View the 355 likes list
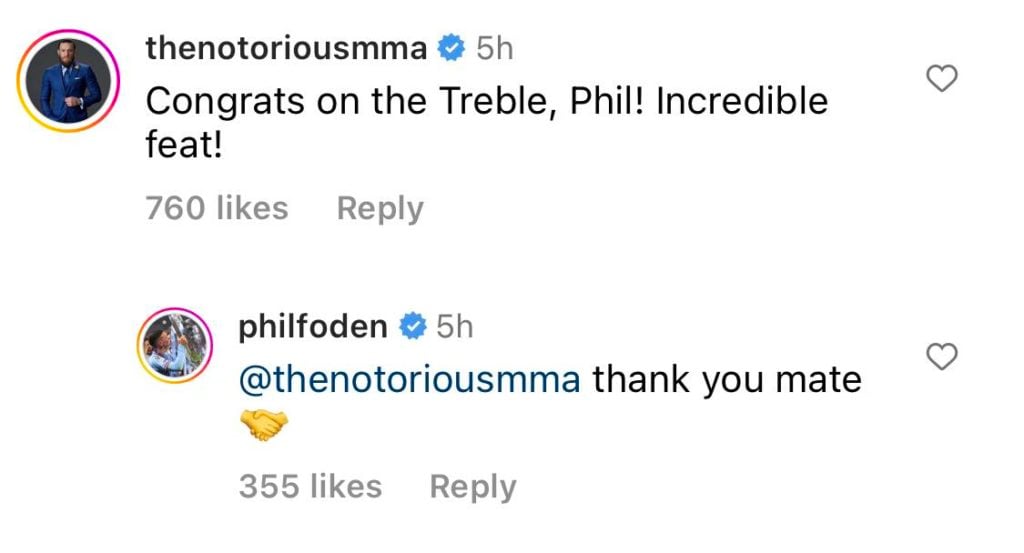This screenshot has width=1024, height=553. pos(310,486)
